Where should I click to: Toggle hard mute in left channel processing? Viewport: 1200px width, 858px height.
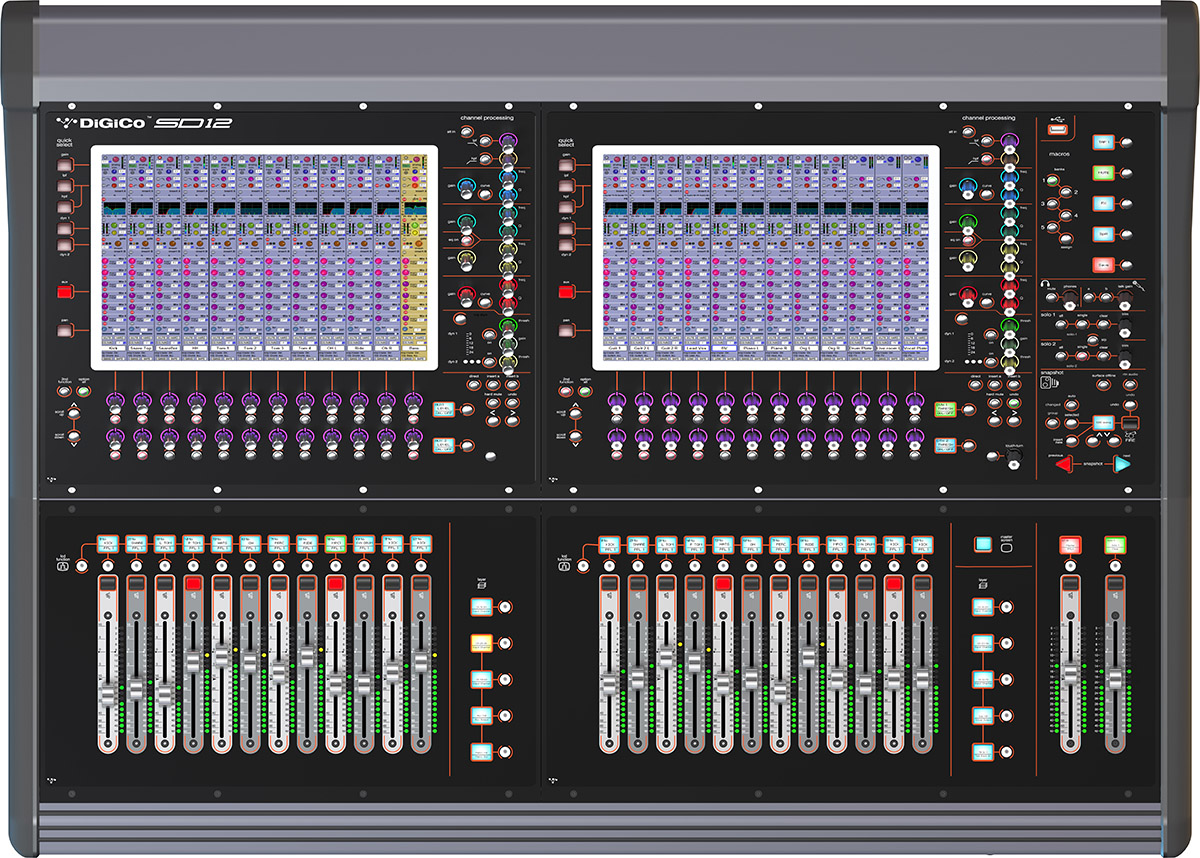coord(493,402)
